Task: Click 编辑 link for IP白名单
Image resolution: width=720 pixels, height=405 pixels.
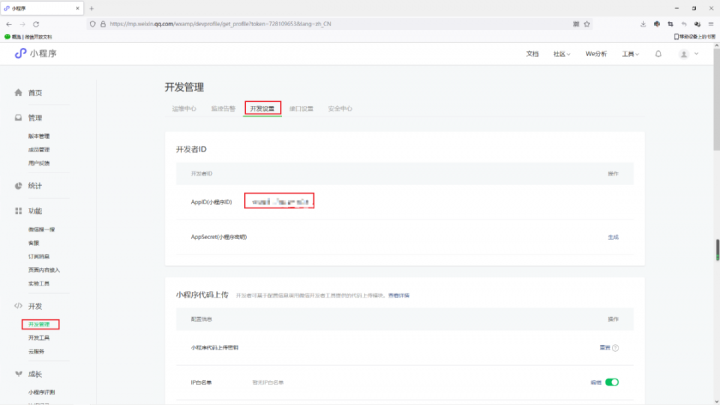Action: [x=596, y=382]
